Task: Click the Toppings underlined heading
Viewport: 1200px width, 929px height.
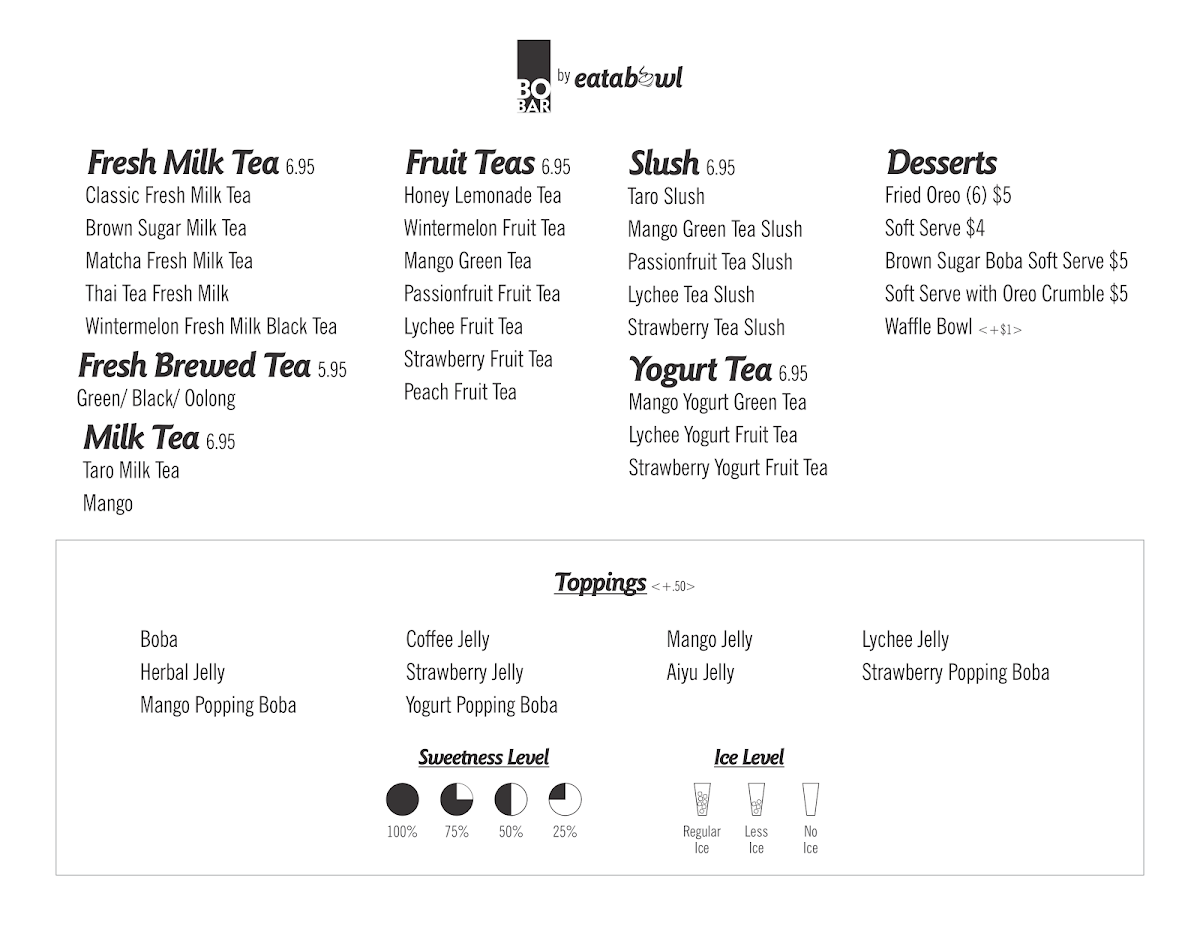Action: (600, 582)
